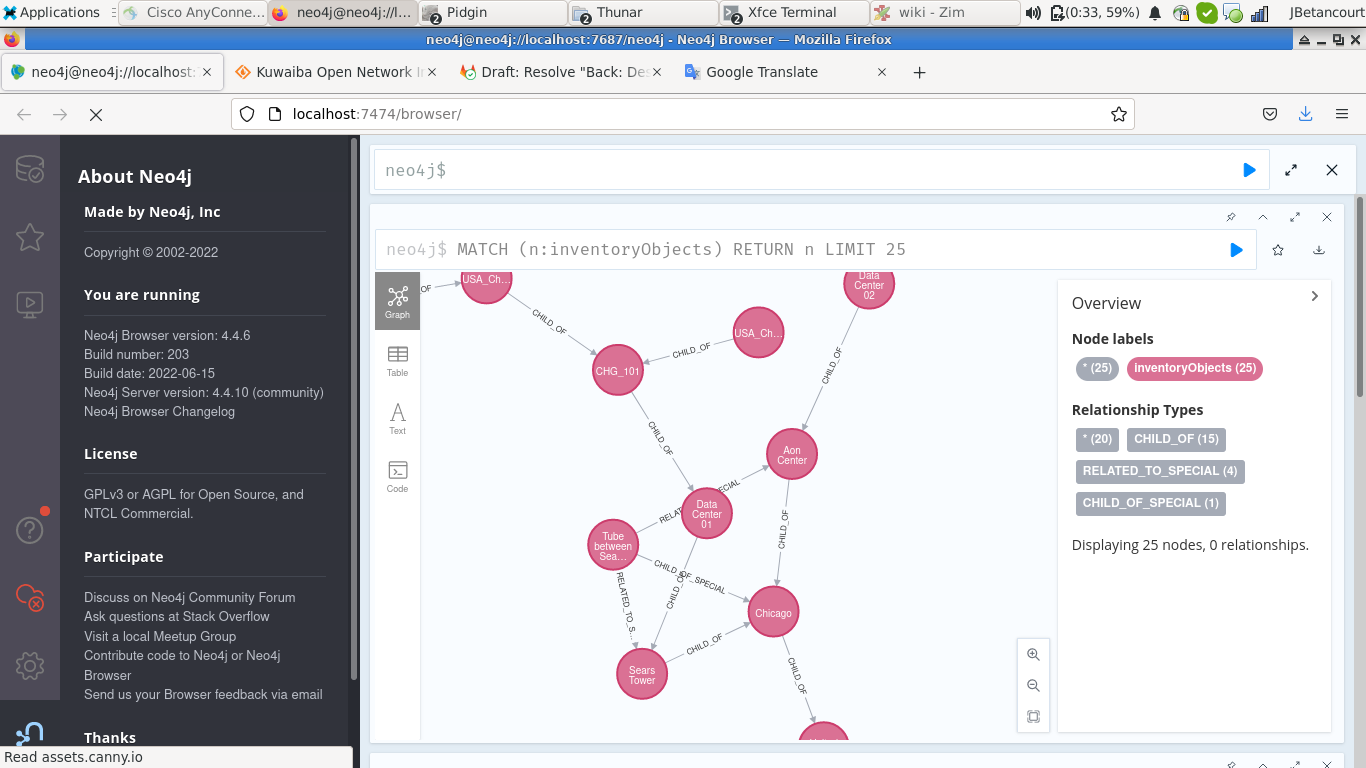1366x768 pixels.
Task: Run the MATCH query with play button
Action: (1236, 250)
